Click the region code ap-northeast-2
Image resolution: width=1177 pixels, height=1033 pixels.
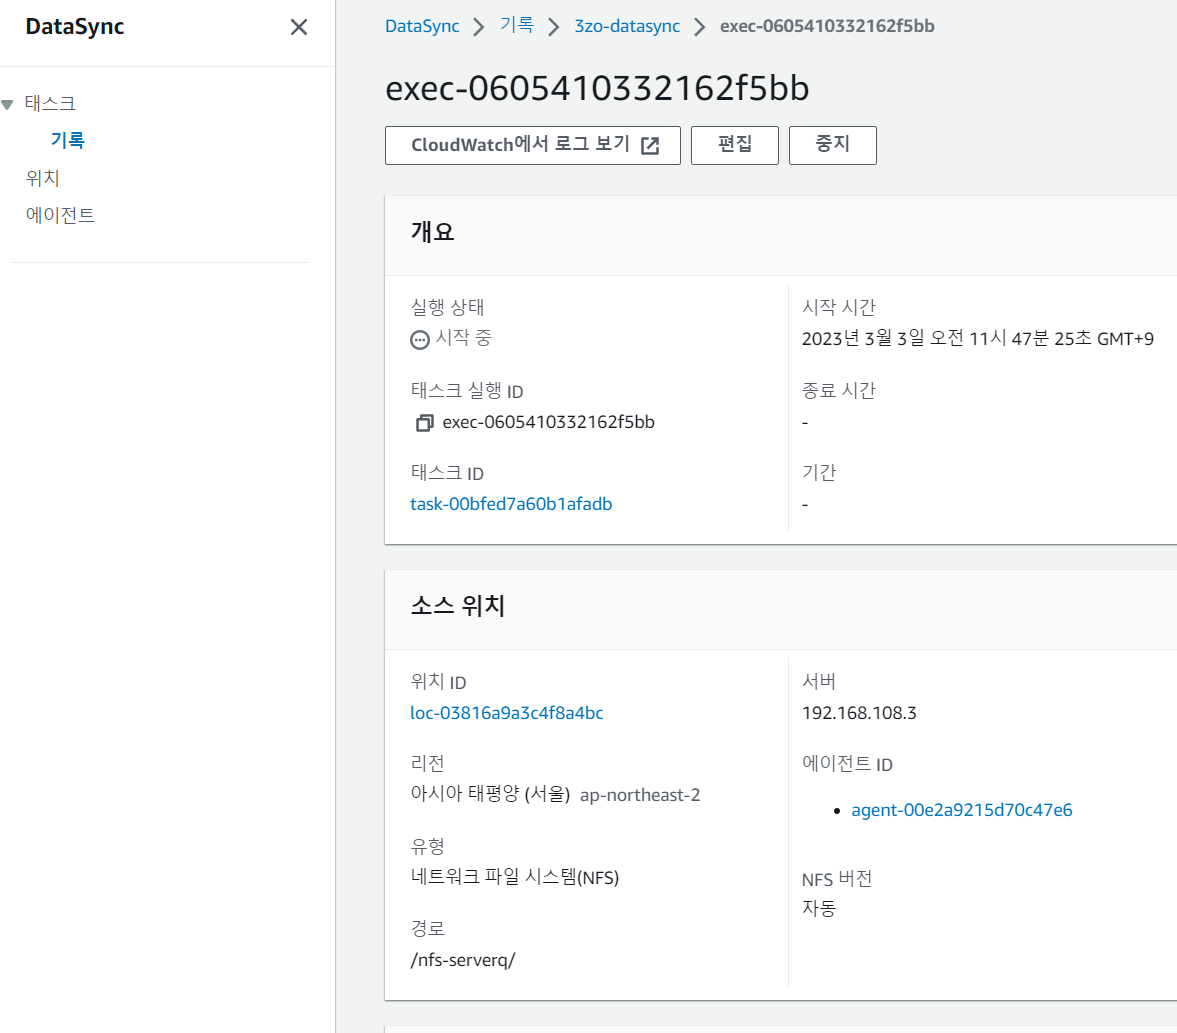tap(640, 795)
